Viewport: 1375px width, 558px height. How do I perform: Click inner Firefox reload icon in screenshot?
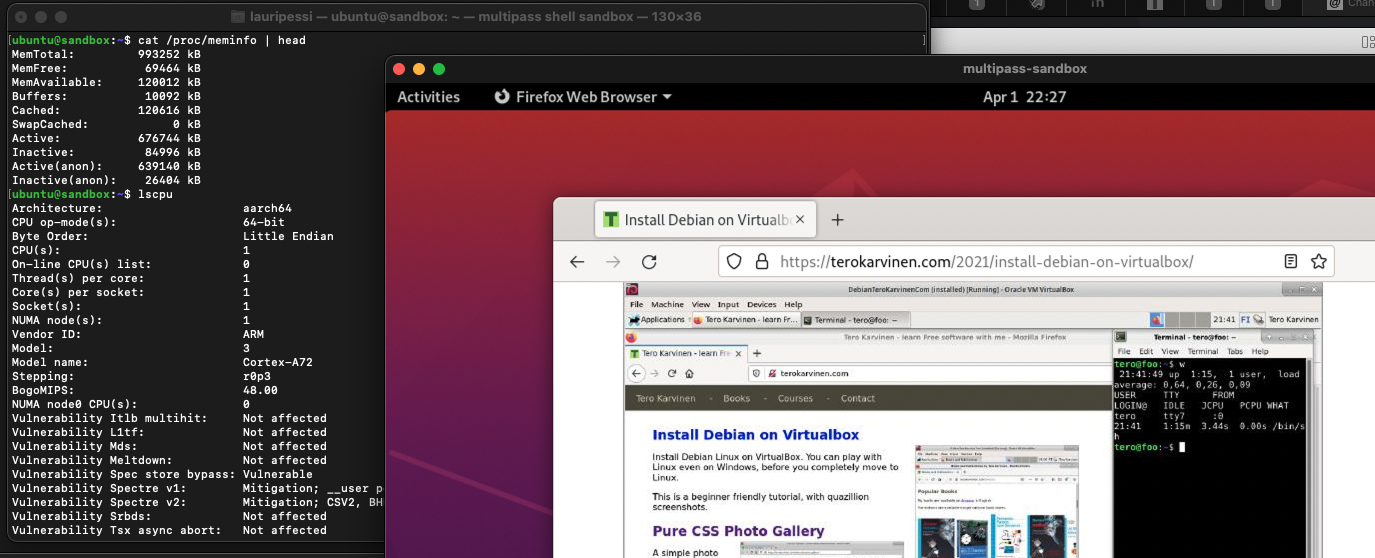[672, 373]
